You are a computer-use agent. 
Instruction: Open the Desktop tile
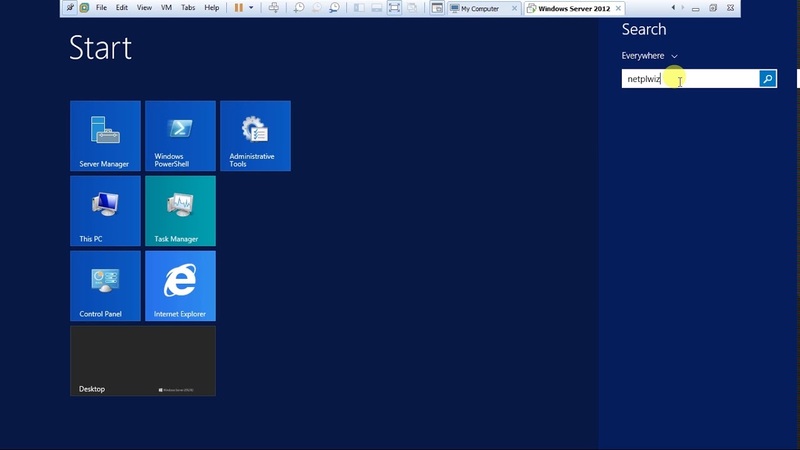143,361
